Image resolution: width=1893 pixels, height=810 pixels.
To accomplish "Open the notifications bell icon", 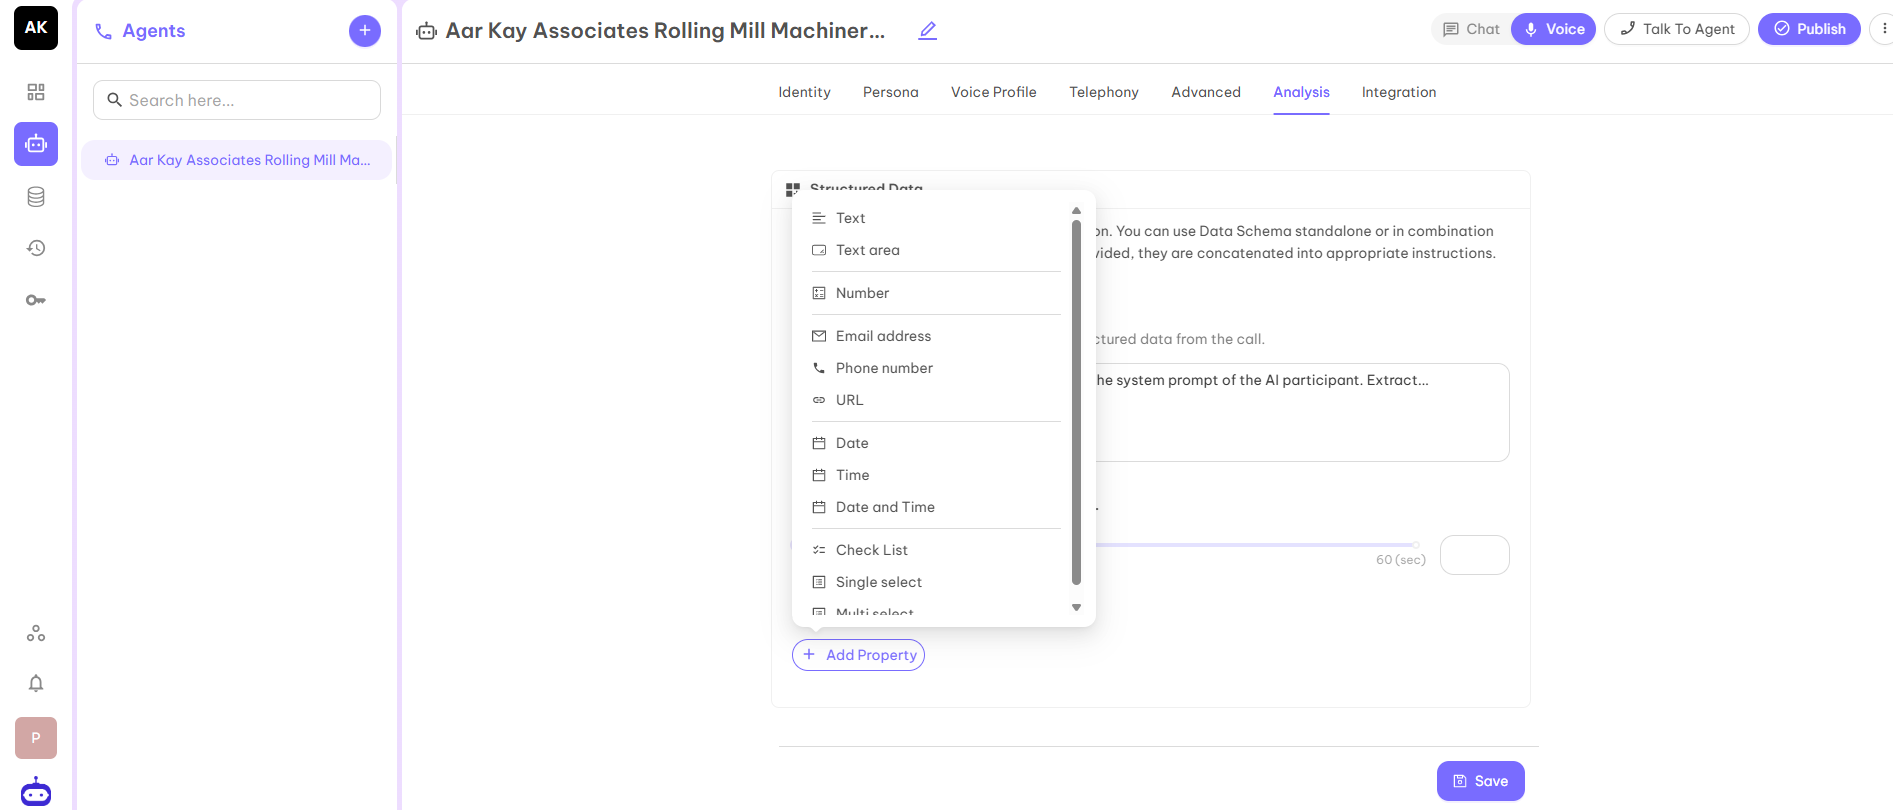I will [36, 683].
